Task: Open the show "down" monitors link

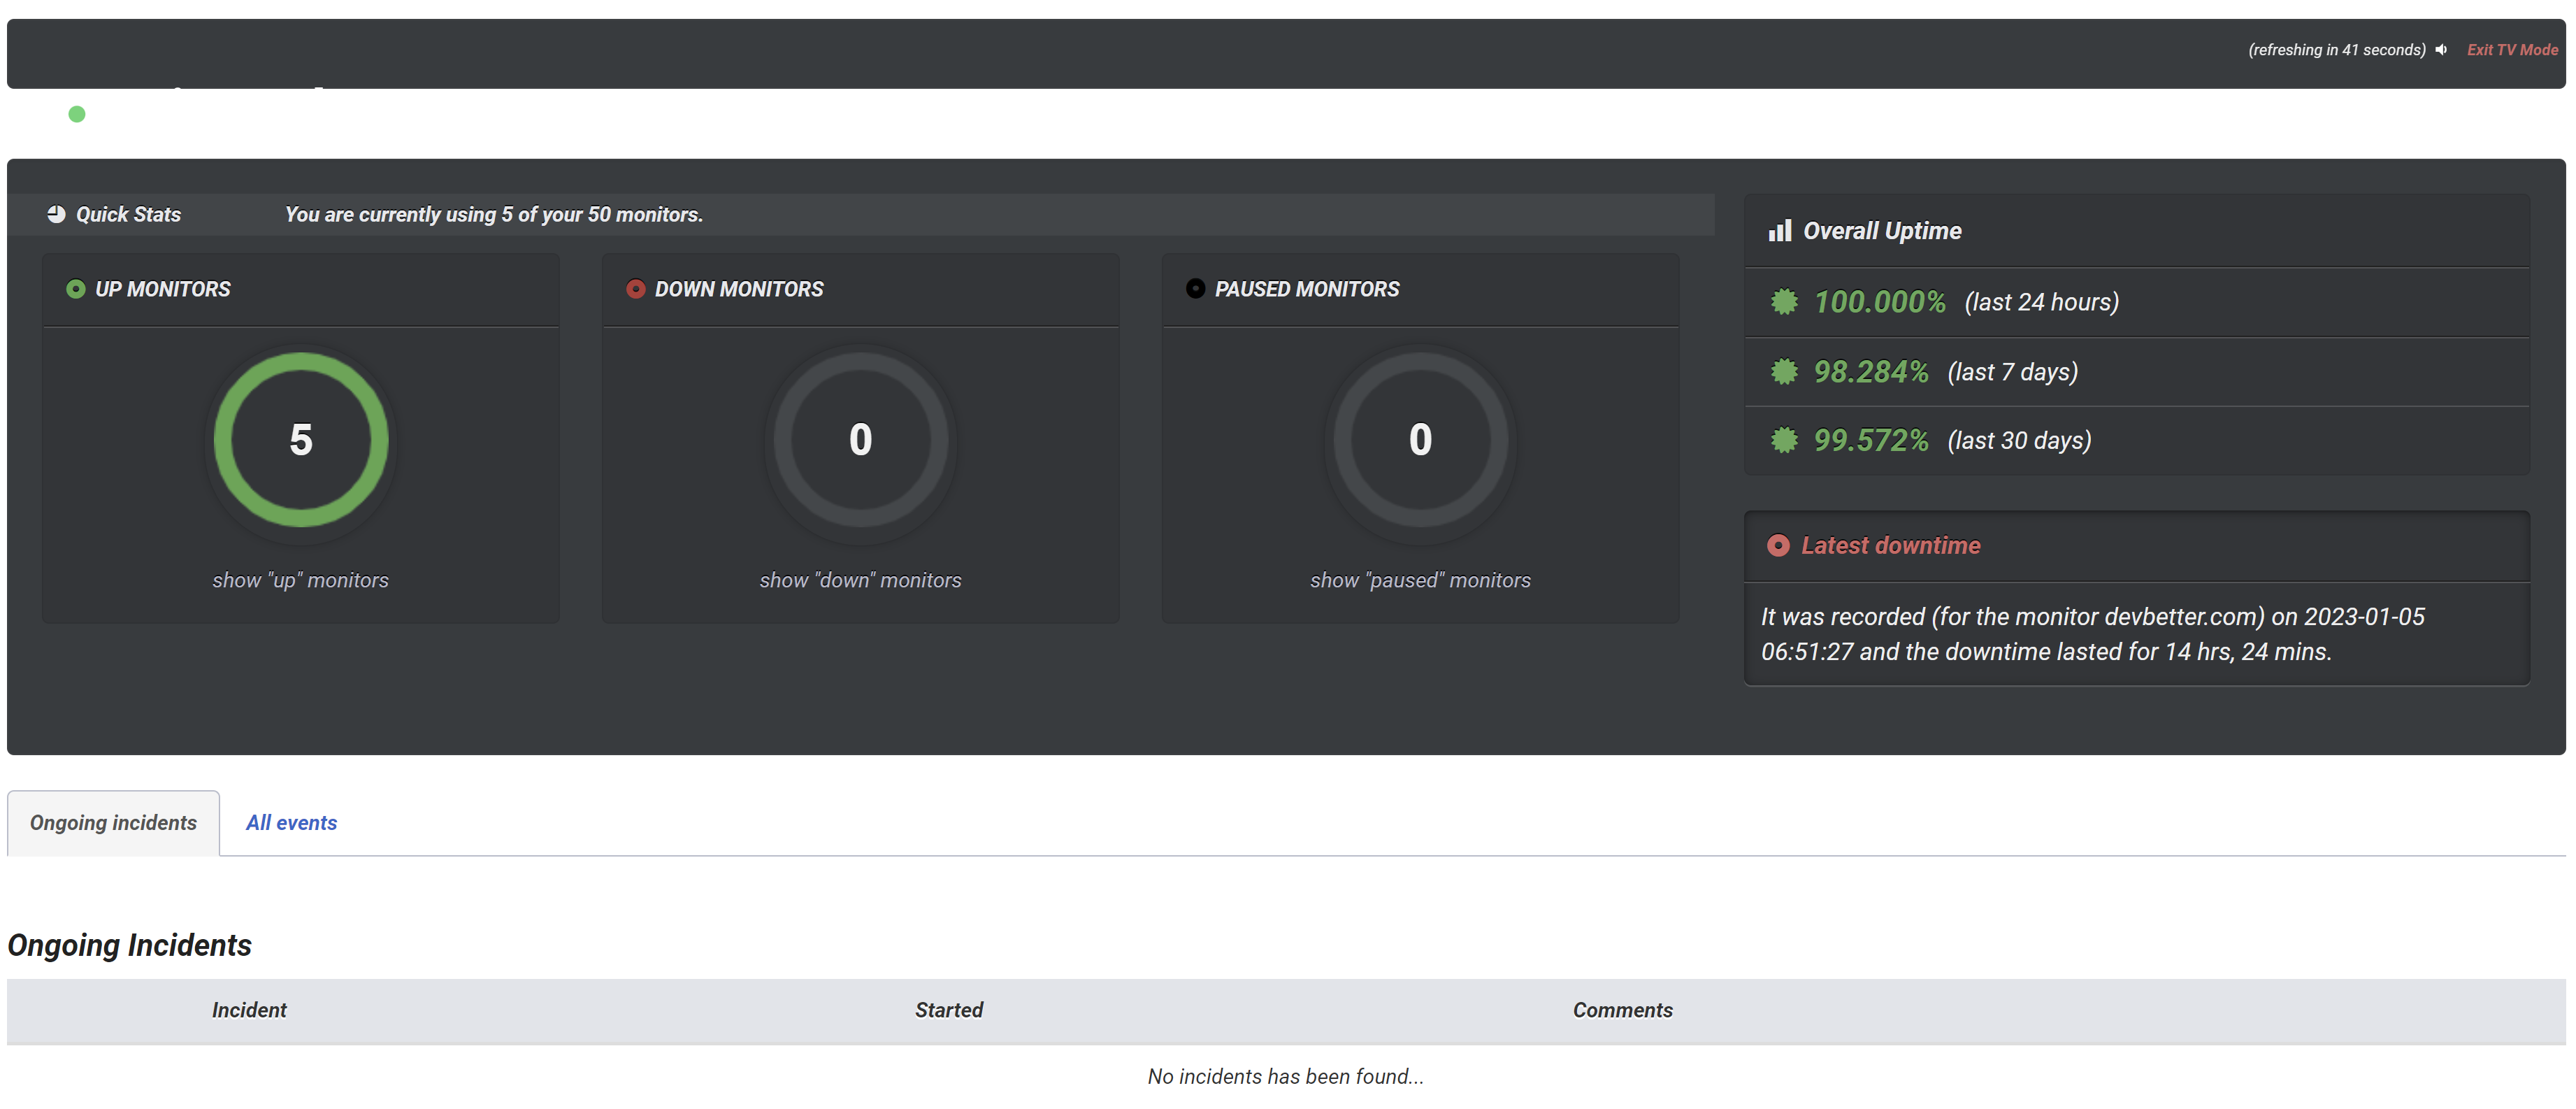Action: coord(860,579)
